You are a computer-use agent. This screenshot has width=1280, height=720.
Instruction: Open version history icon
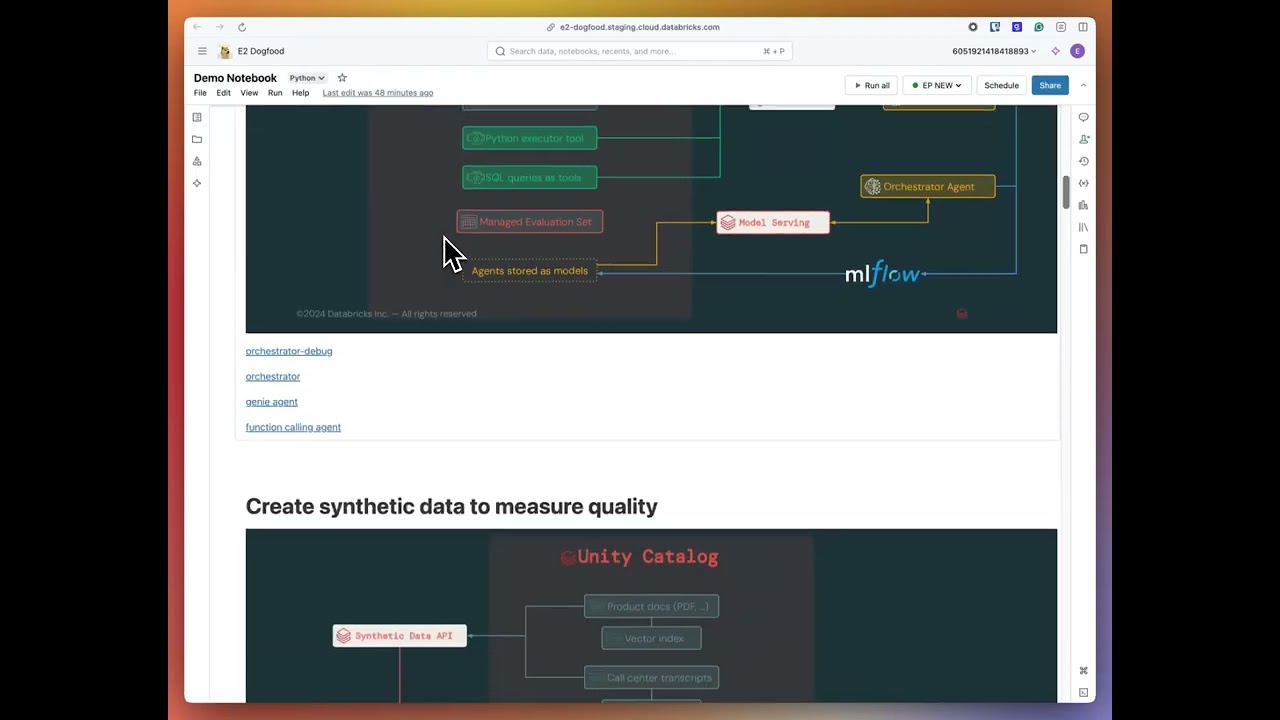1083,161
